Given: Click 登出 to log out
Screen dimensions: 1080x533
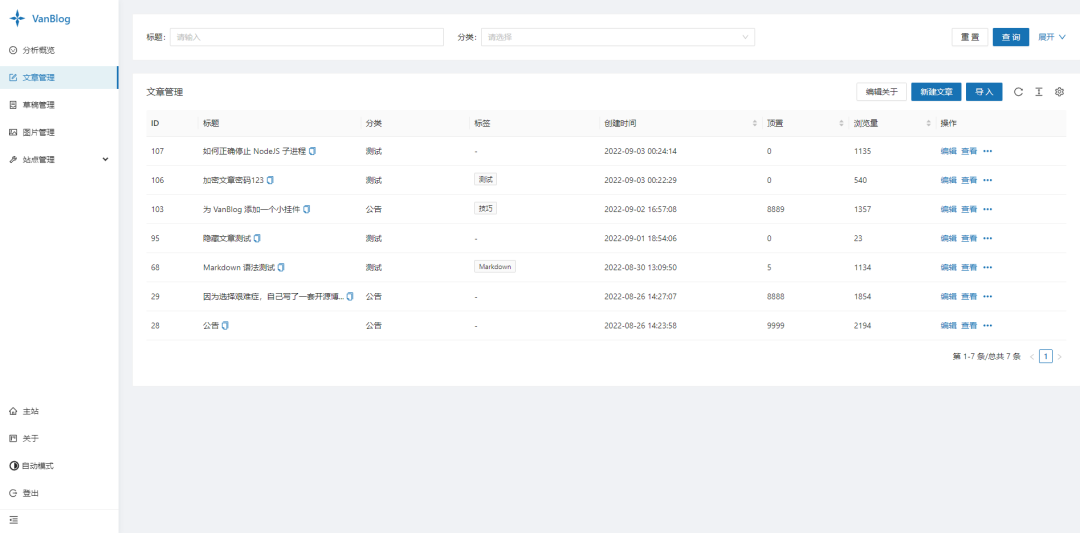Looking at the screenshot, I should (x=24, y=493).
